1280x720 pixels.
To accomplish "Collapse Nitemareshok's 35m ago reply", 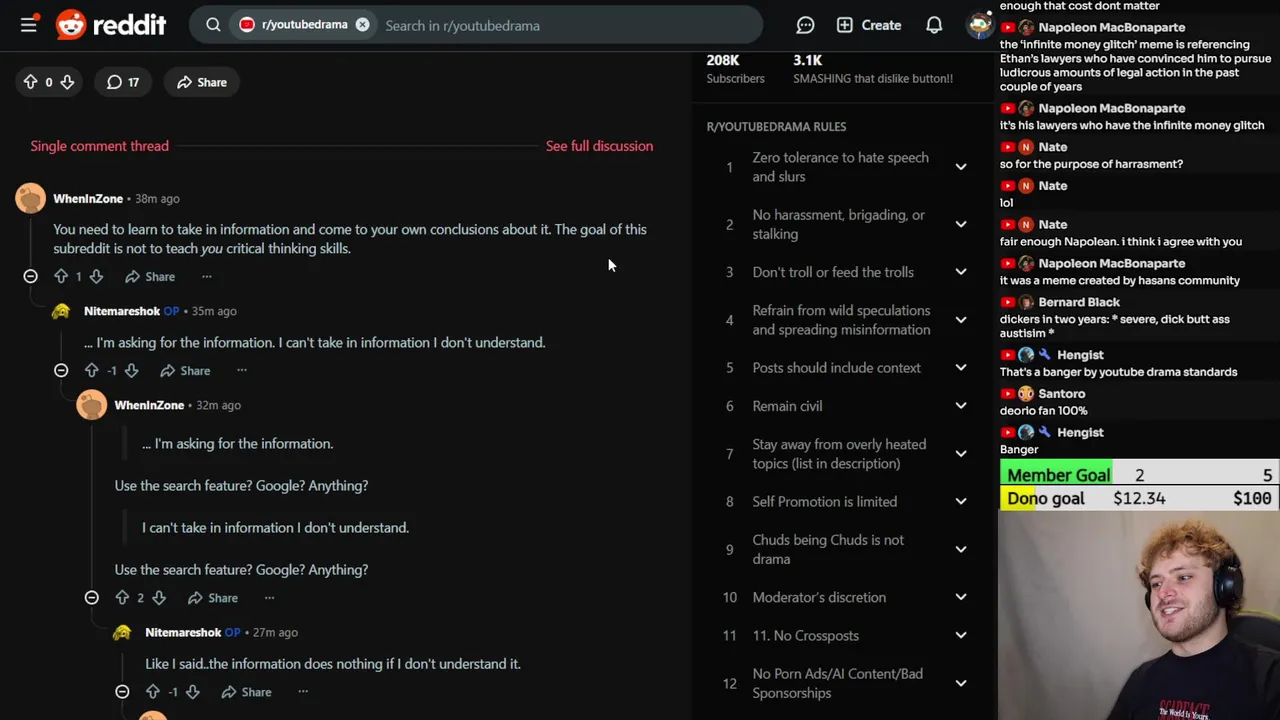I will (61, 370).
